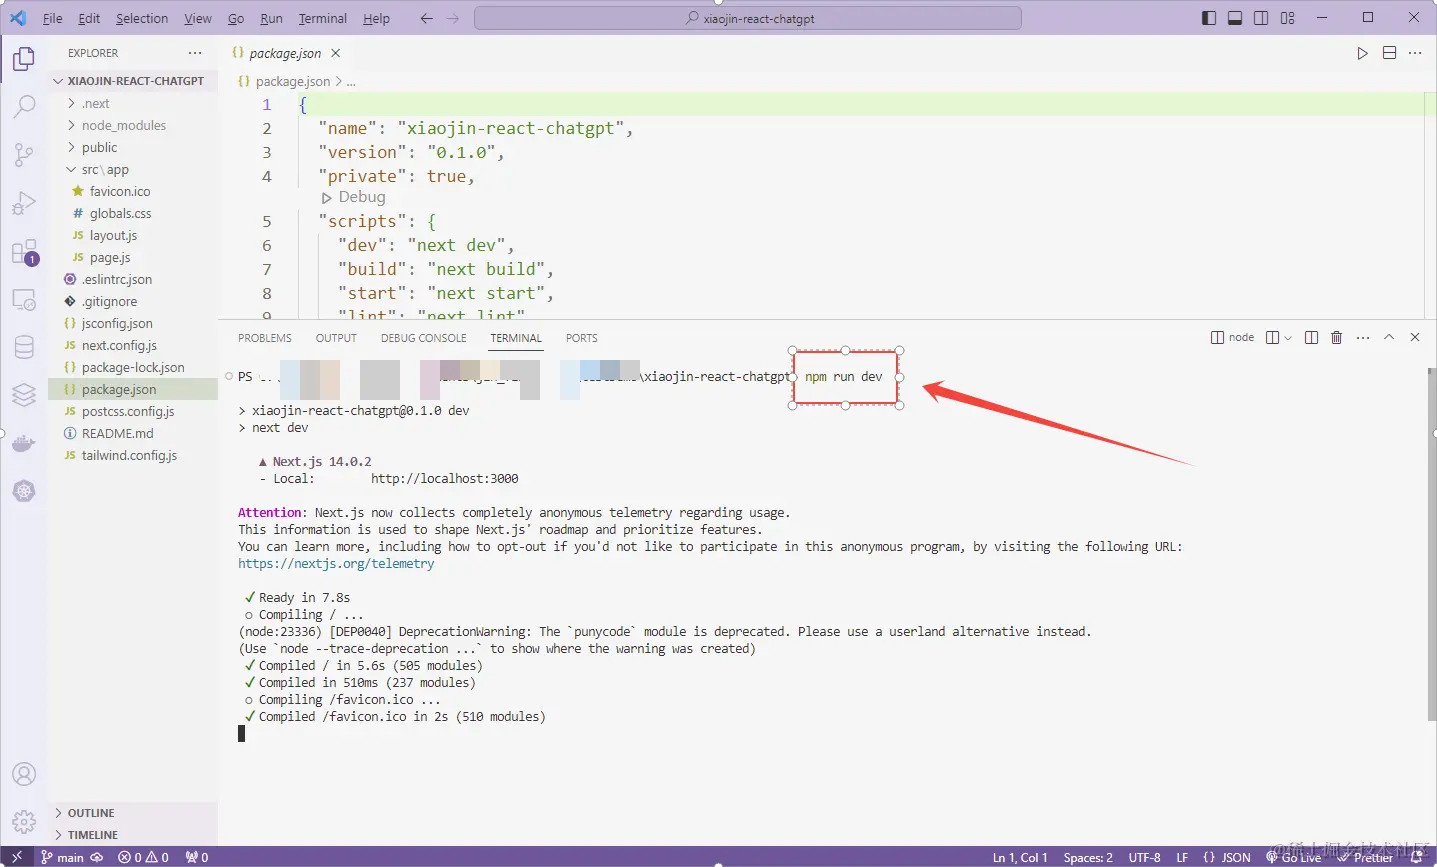Open the Source Control view
1437x867 pixels.
coord(24,154)
